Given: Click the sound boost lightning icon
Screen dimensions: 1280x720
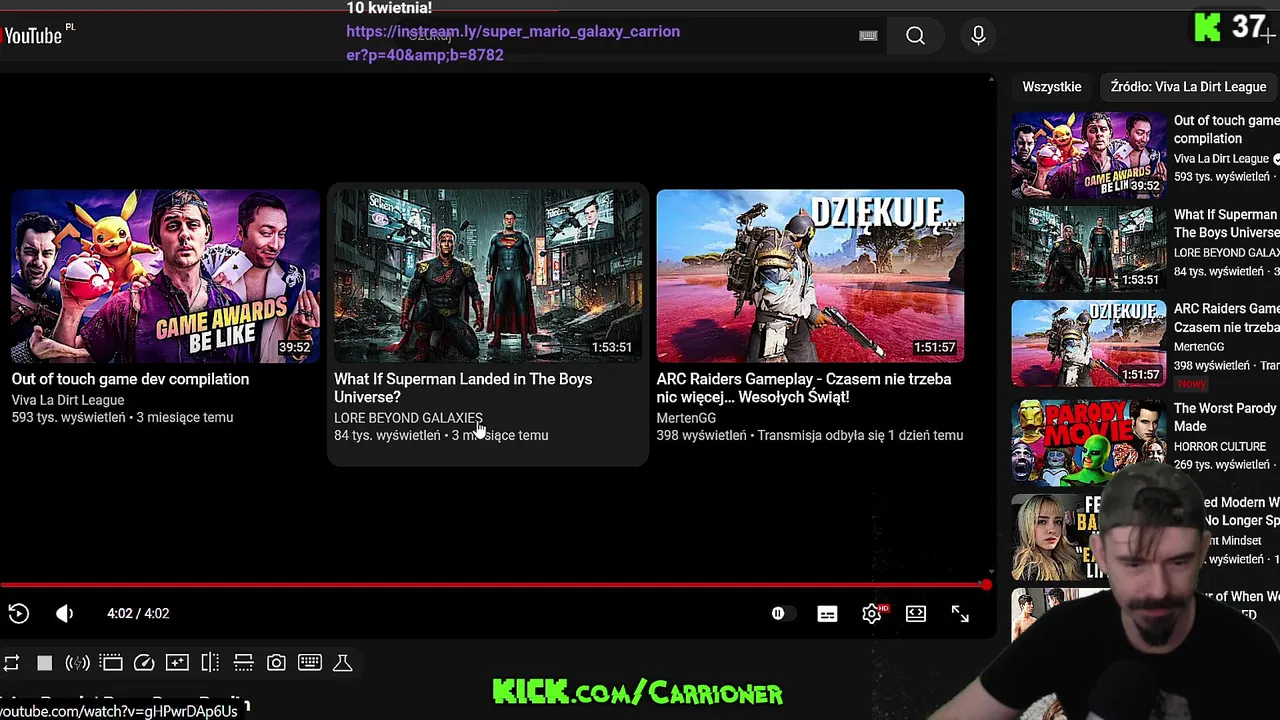Looking at the screenshot, I should click(x=77, y=663).
